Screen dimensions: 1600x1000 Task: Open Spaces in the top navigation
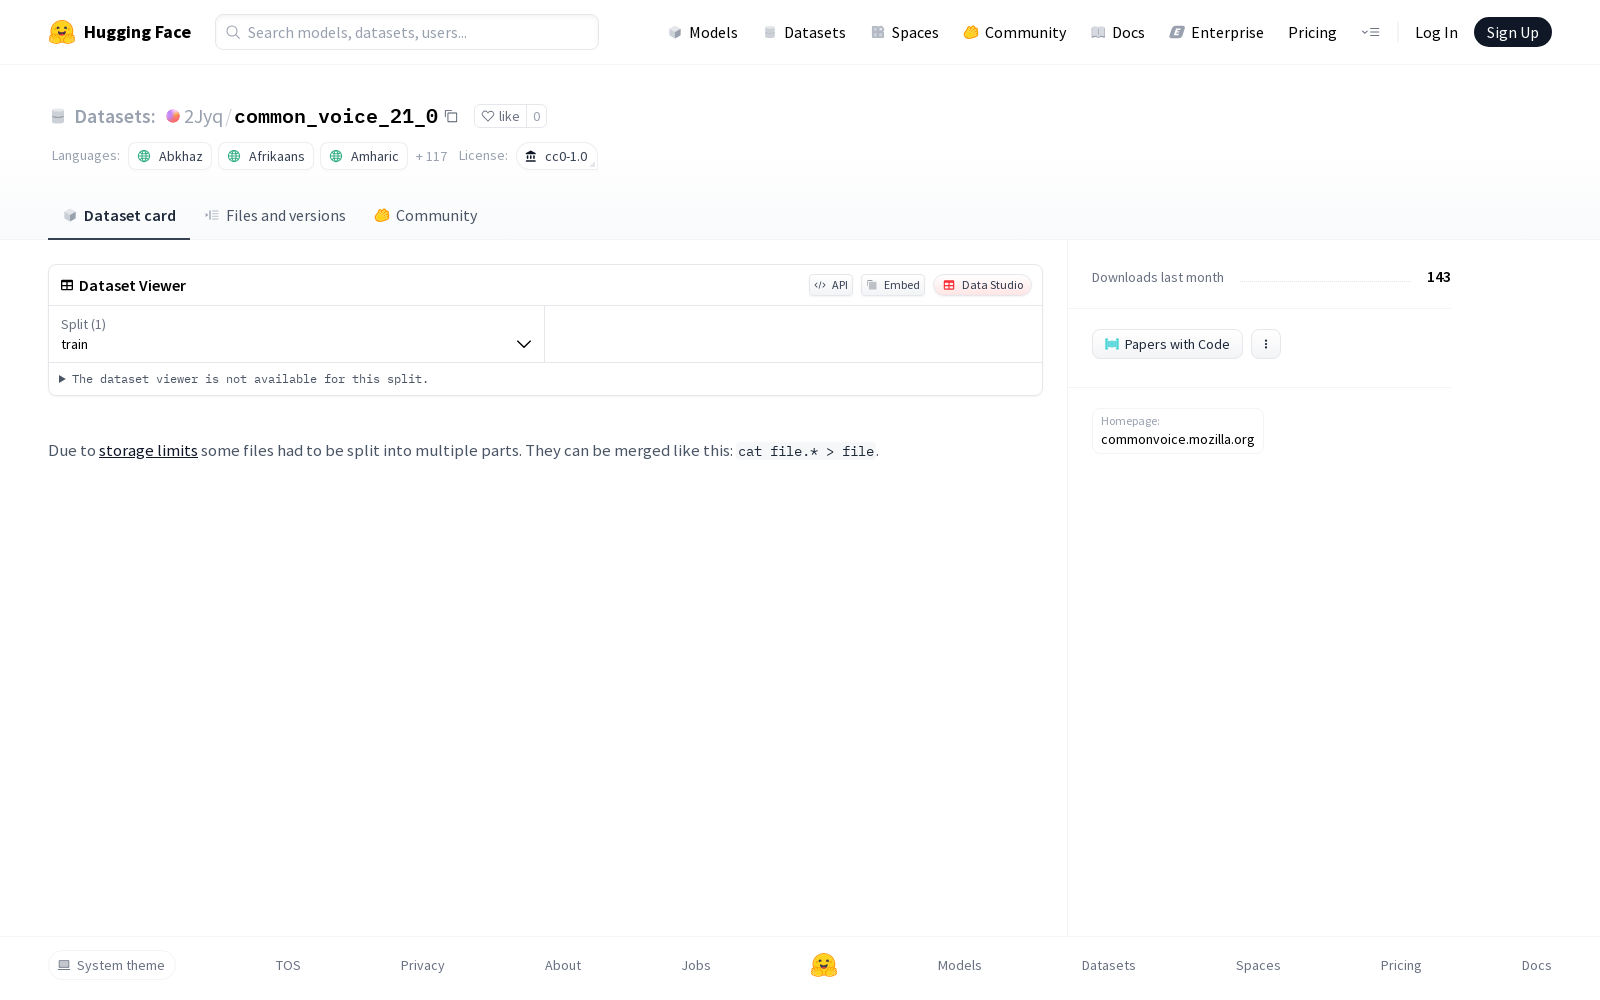coord(905,32)
